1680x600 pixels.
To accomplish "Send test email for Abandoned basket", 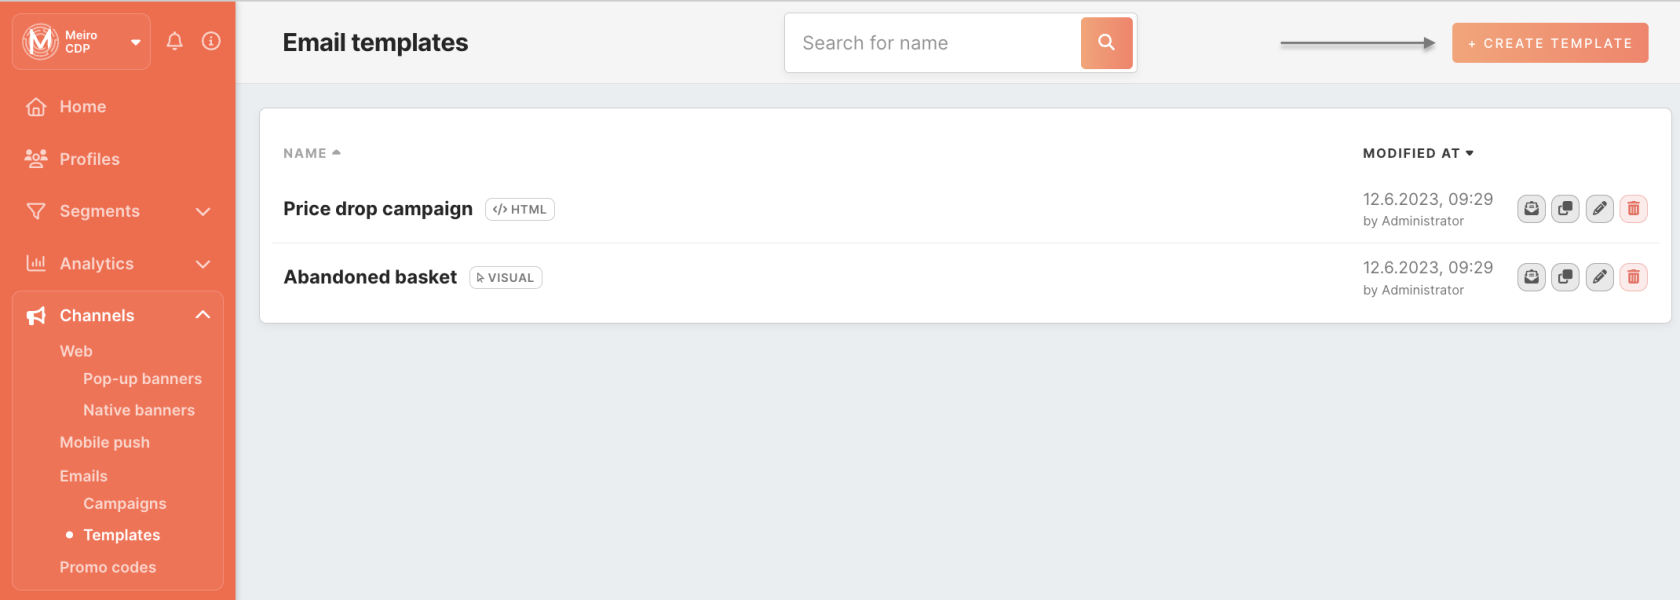I will (x=1531, y=277).
